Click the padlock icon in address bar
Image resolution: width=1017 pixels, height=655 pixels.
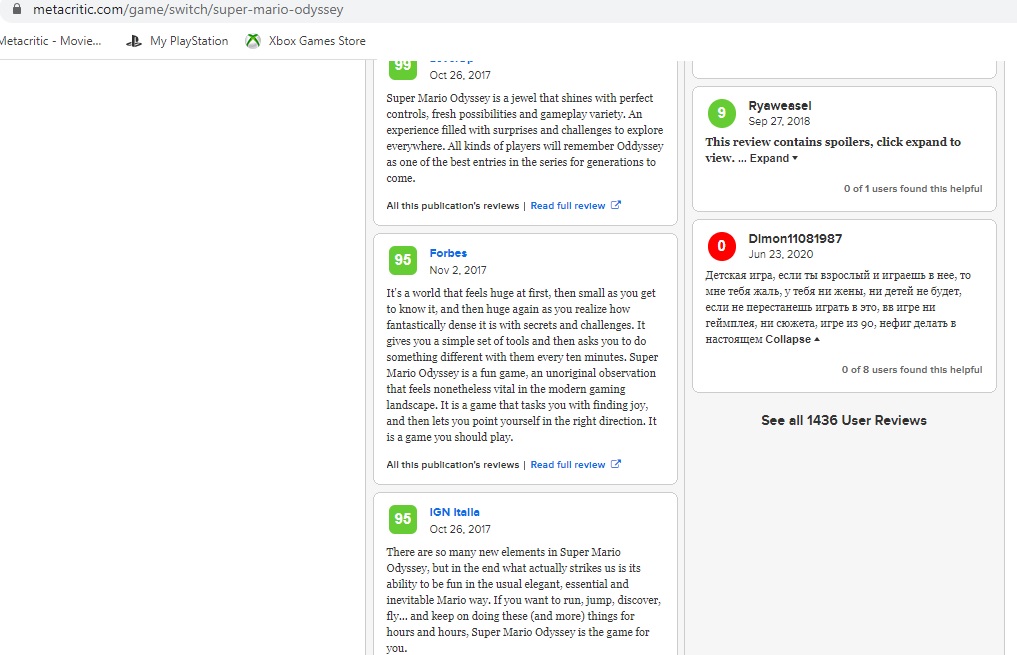click(17, 9)
